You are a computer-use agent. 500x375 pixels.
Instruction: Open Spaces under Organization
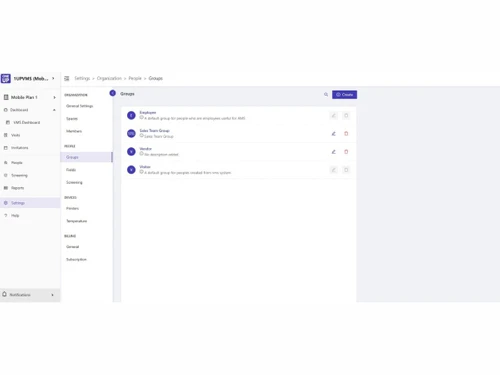[72, 119]
